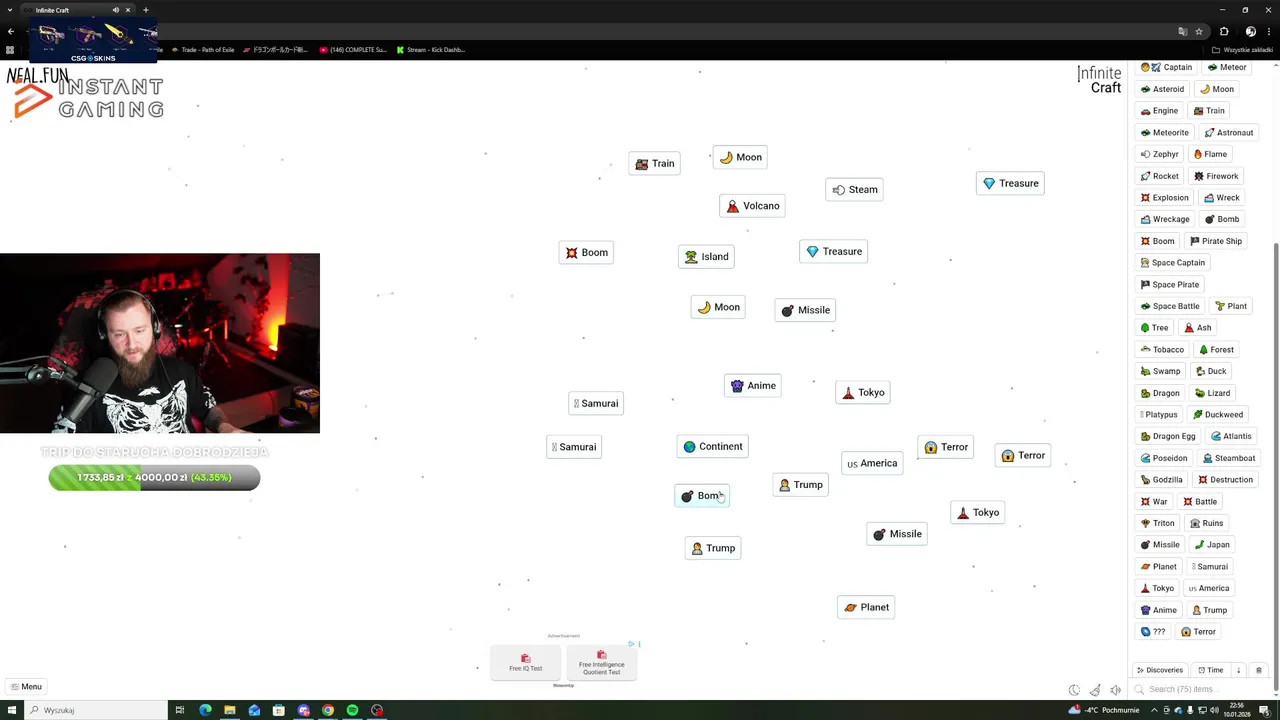Choose Explosion in the sidebar list
This screenshot has width=1280, height=720.
(x=1165, y=198)
